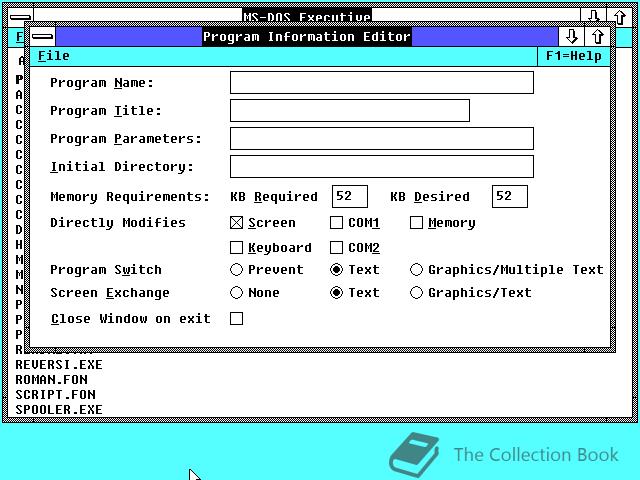Minimize Program Information Editor with the down arrow

coord(571,37)
